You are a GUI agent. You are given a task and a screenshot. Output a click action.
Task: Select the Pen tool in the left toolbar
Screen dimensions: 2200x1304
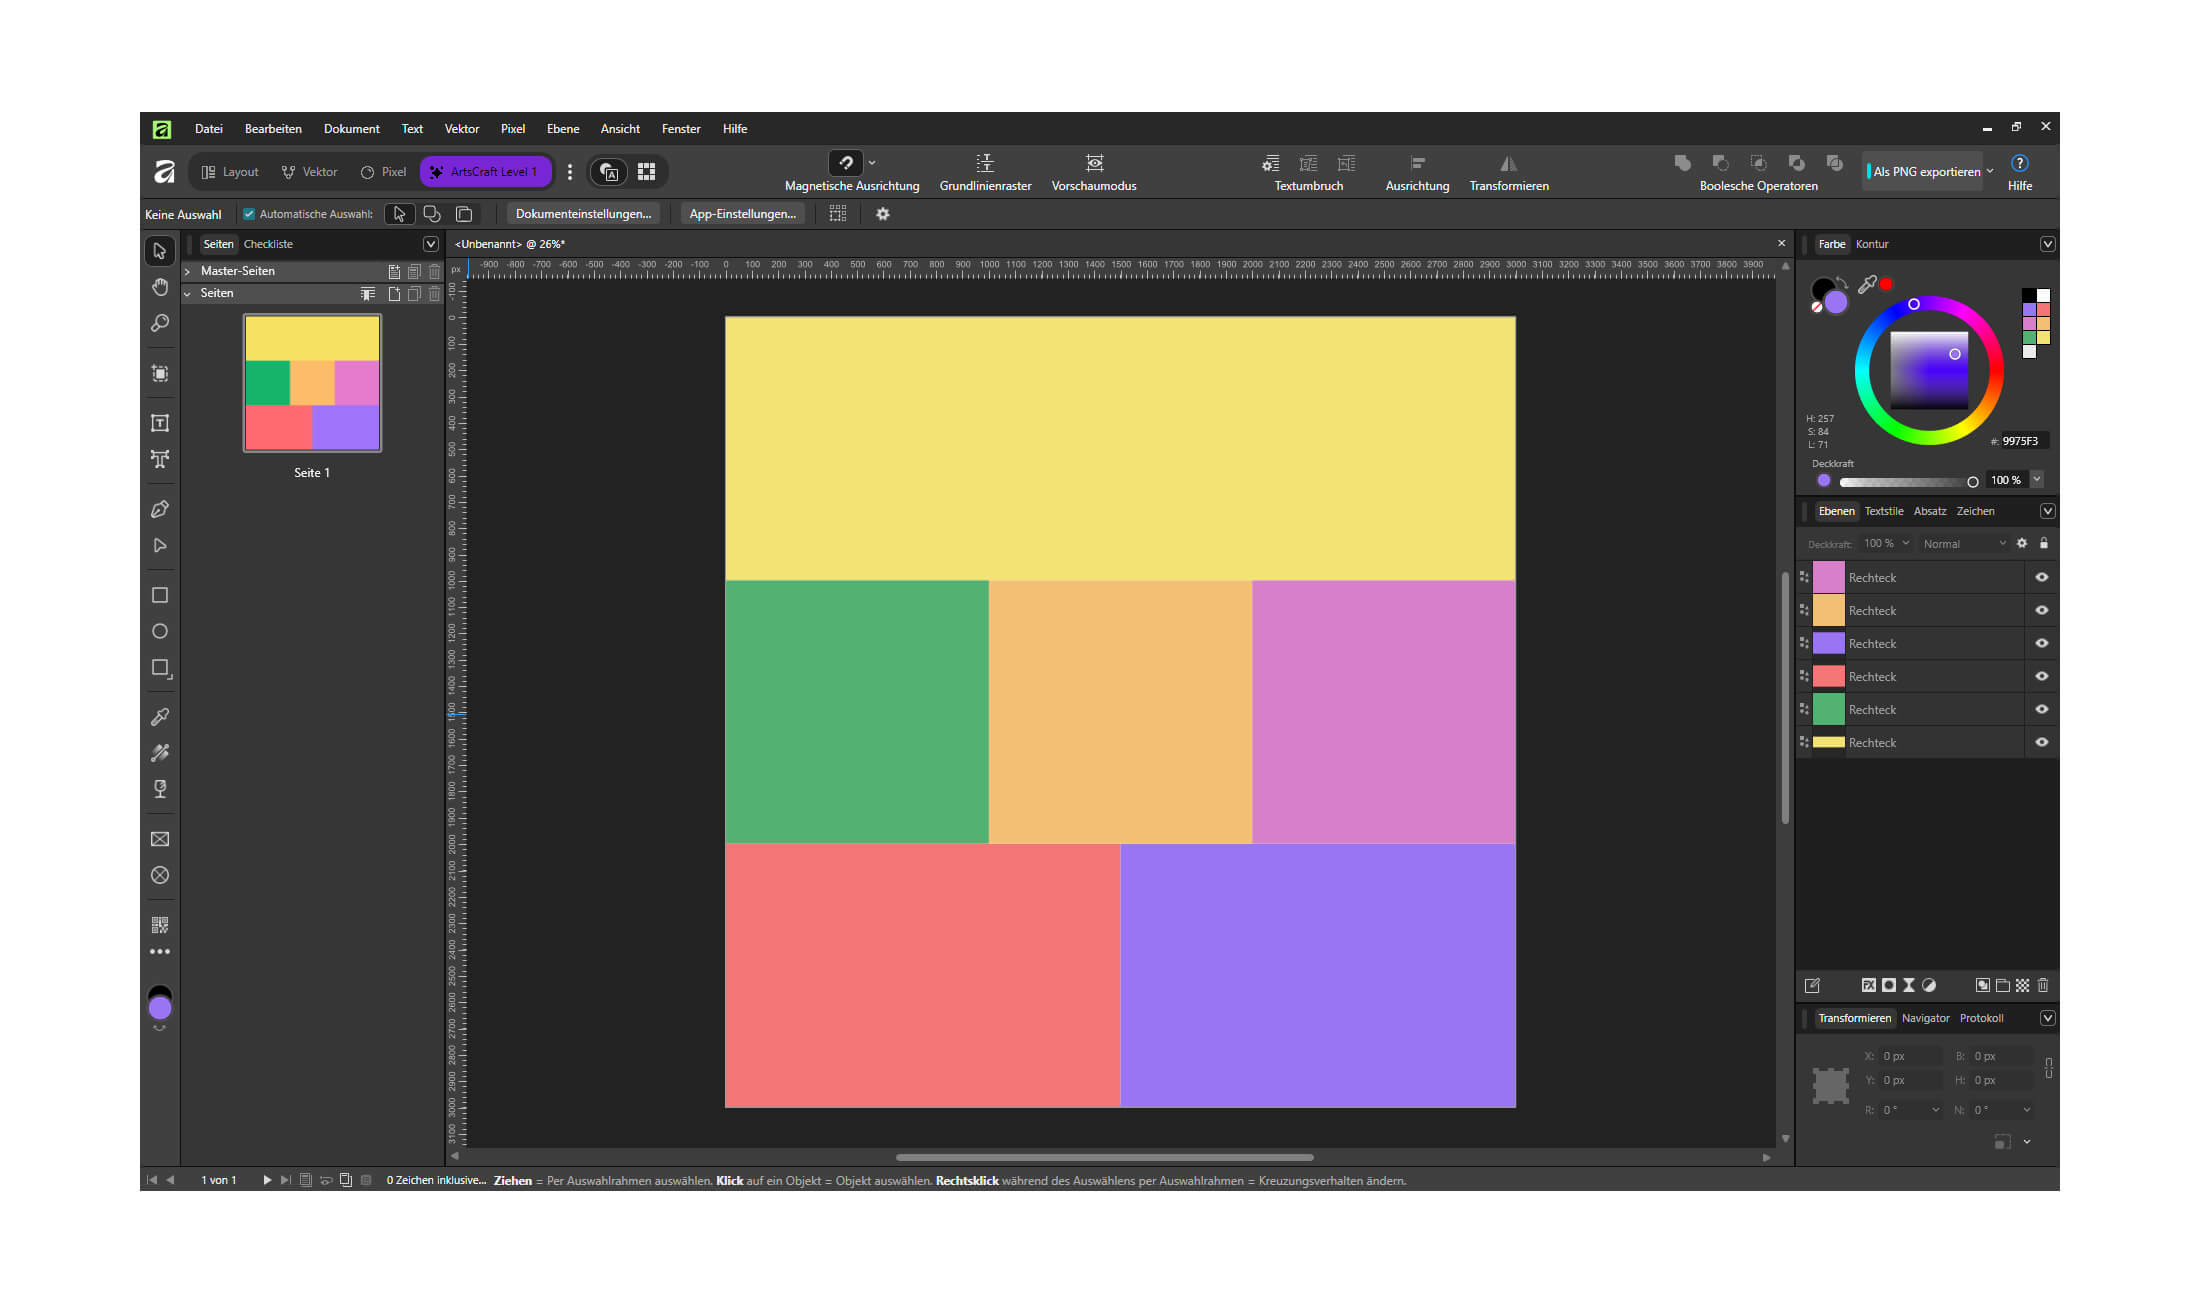point(160,509)
